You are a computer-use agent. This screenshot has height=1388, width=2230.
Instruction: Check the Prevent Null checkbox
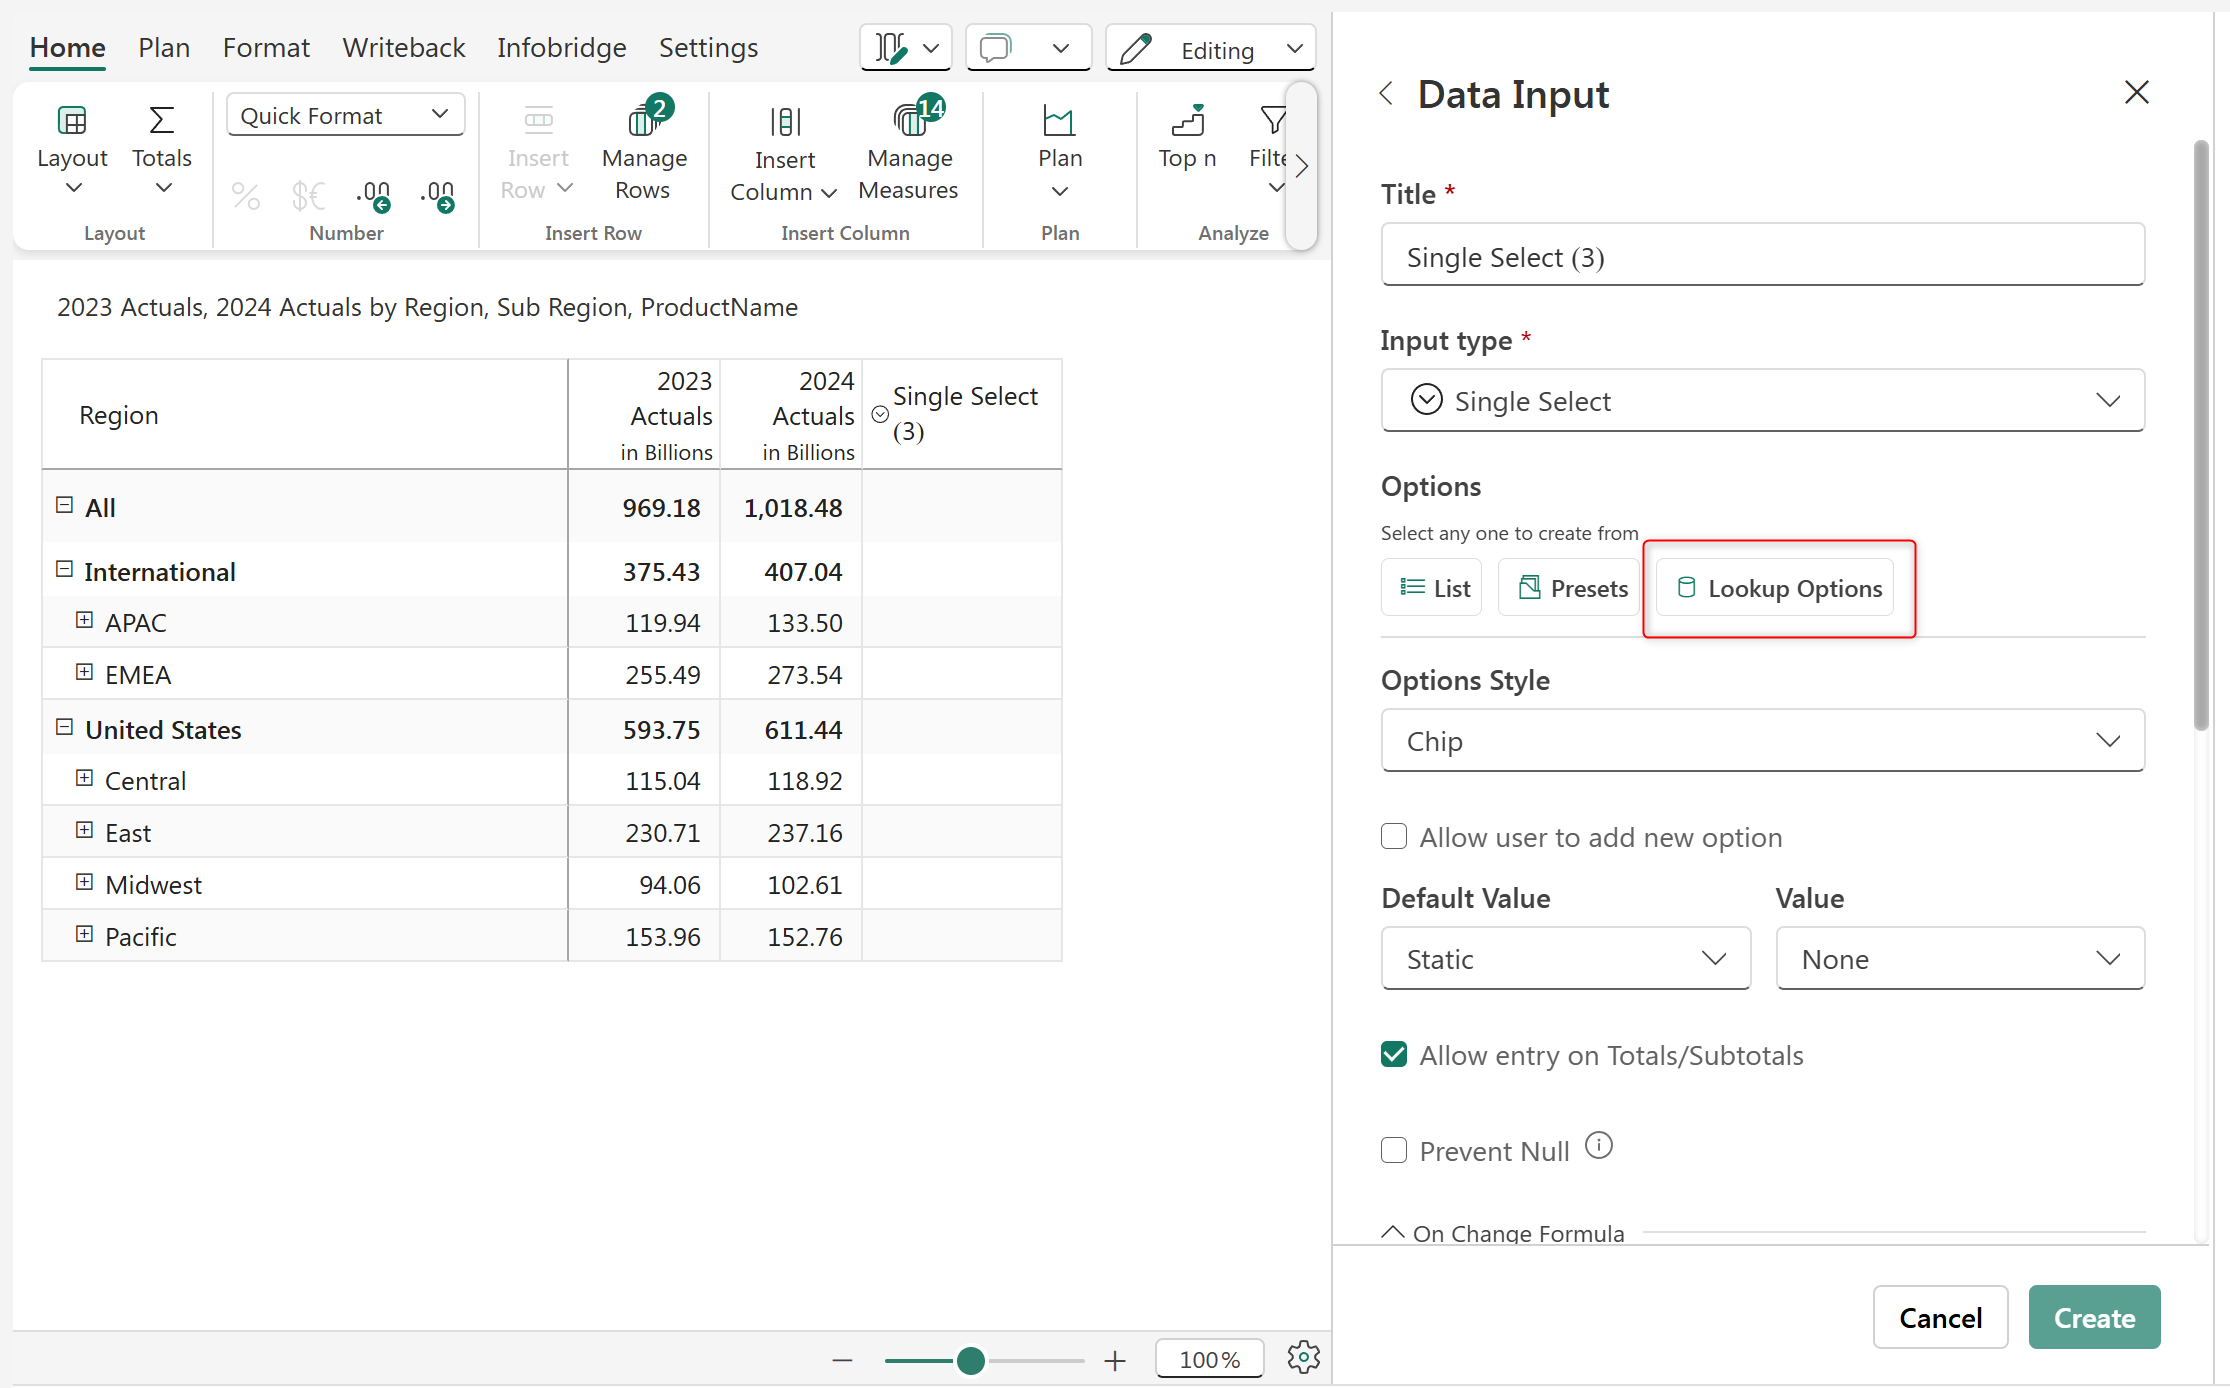[1394, 1150]
